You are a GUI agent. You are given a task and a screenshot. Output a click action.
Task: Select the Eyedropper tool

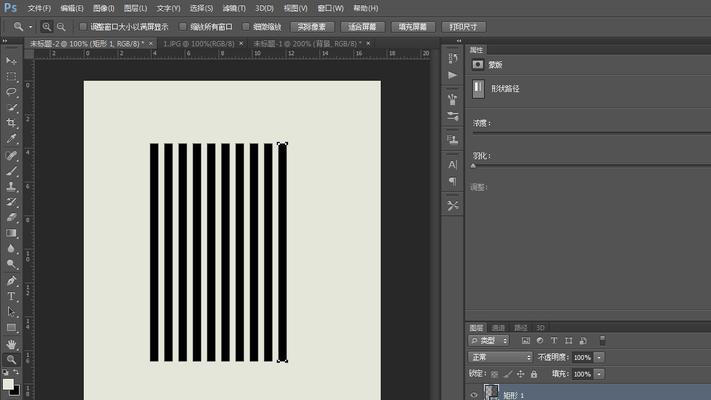point(11,138)
